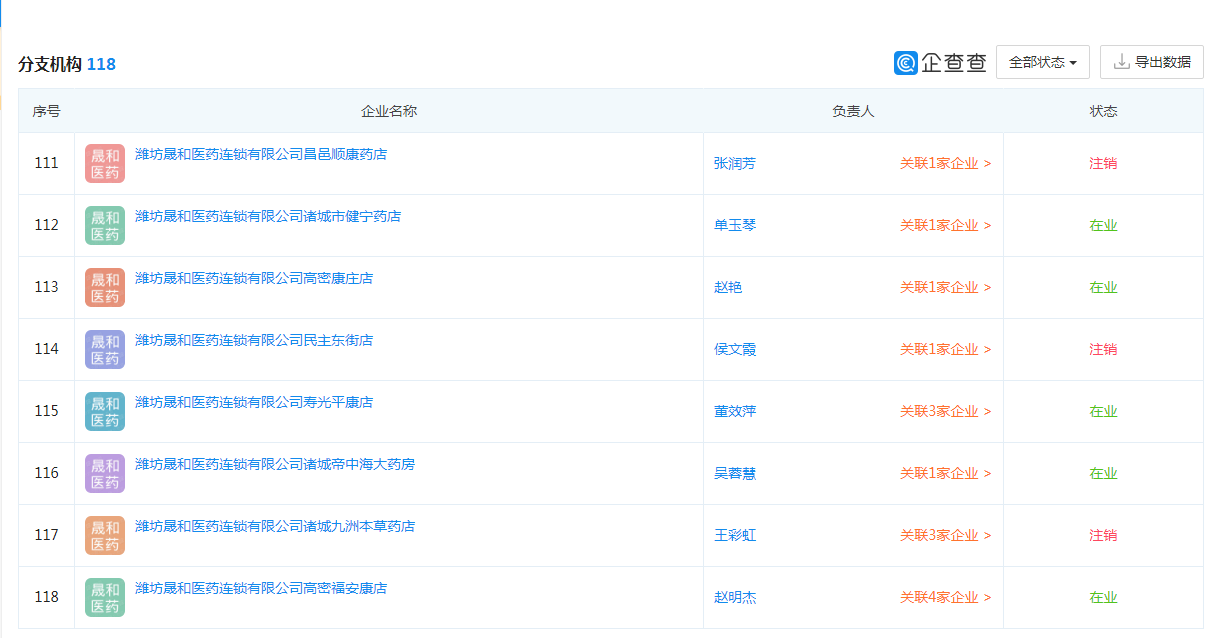
Task: Click the 导出数据 export button
Action: 1151,62
